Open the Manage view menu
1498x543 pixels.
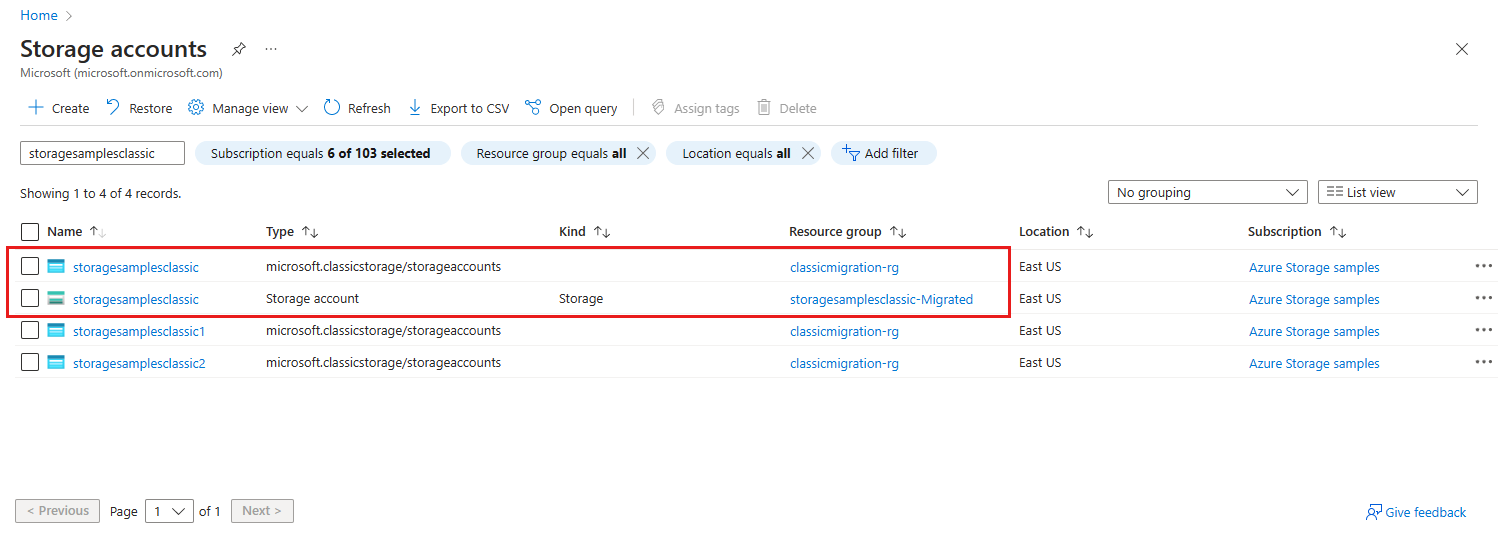pyautogui.click(x=248, y=108)
